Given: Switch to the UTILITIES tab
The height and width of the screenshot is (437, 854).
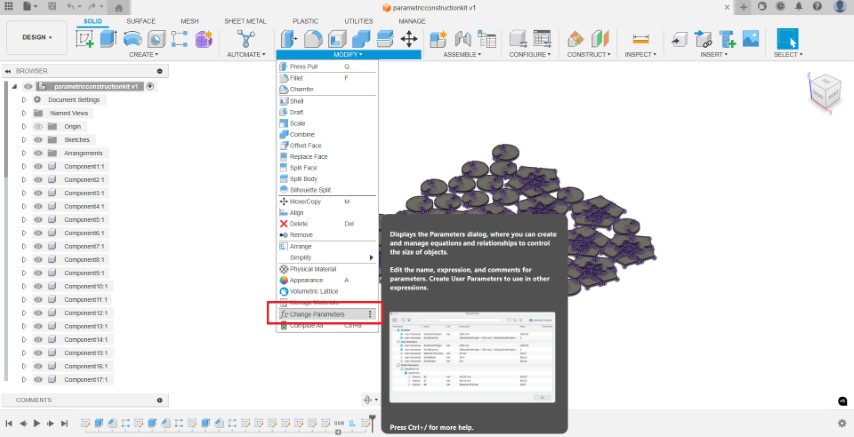Looking at the screenshot, I should click(358, 21).
